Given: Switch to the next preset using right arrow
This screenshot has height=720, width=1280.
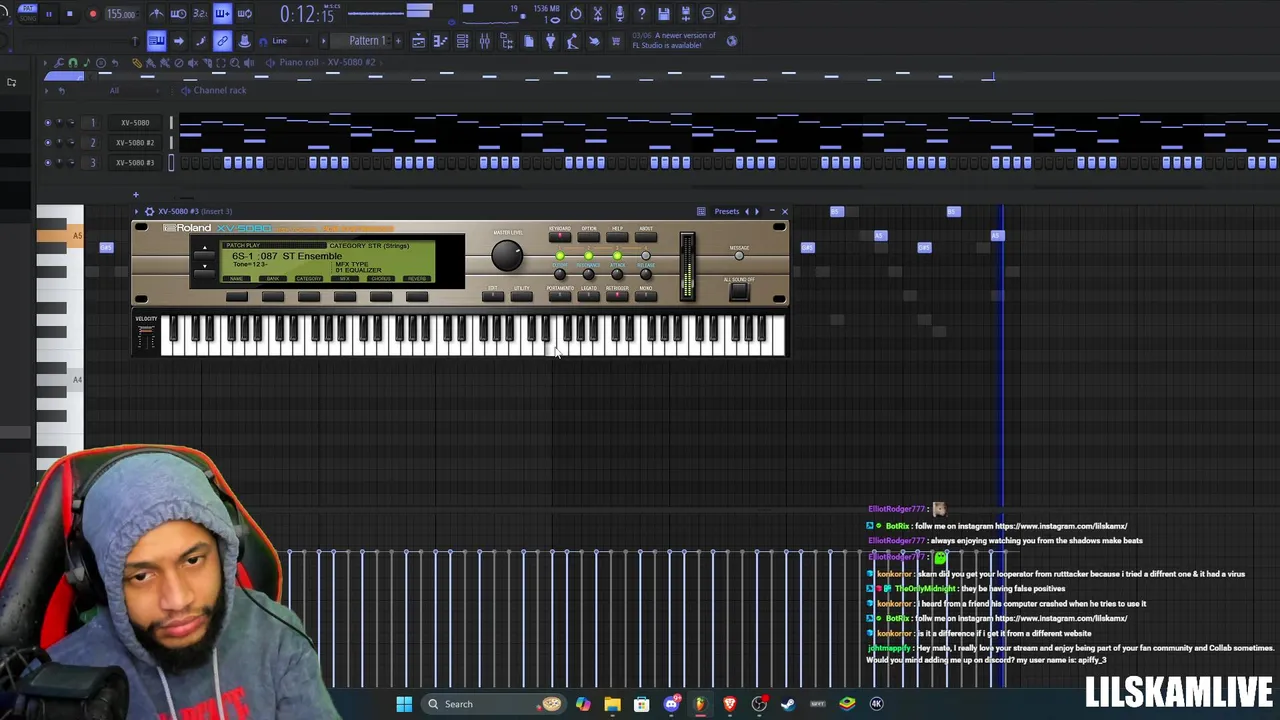Looking at the screenshot, I should point(756,211).
